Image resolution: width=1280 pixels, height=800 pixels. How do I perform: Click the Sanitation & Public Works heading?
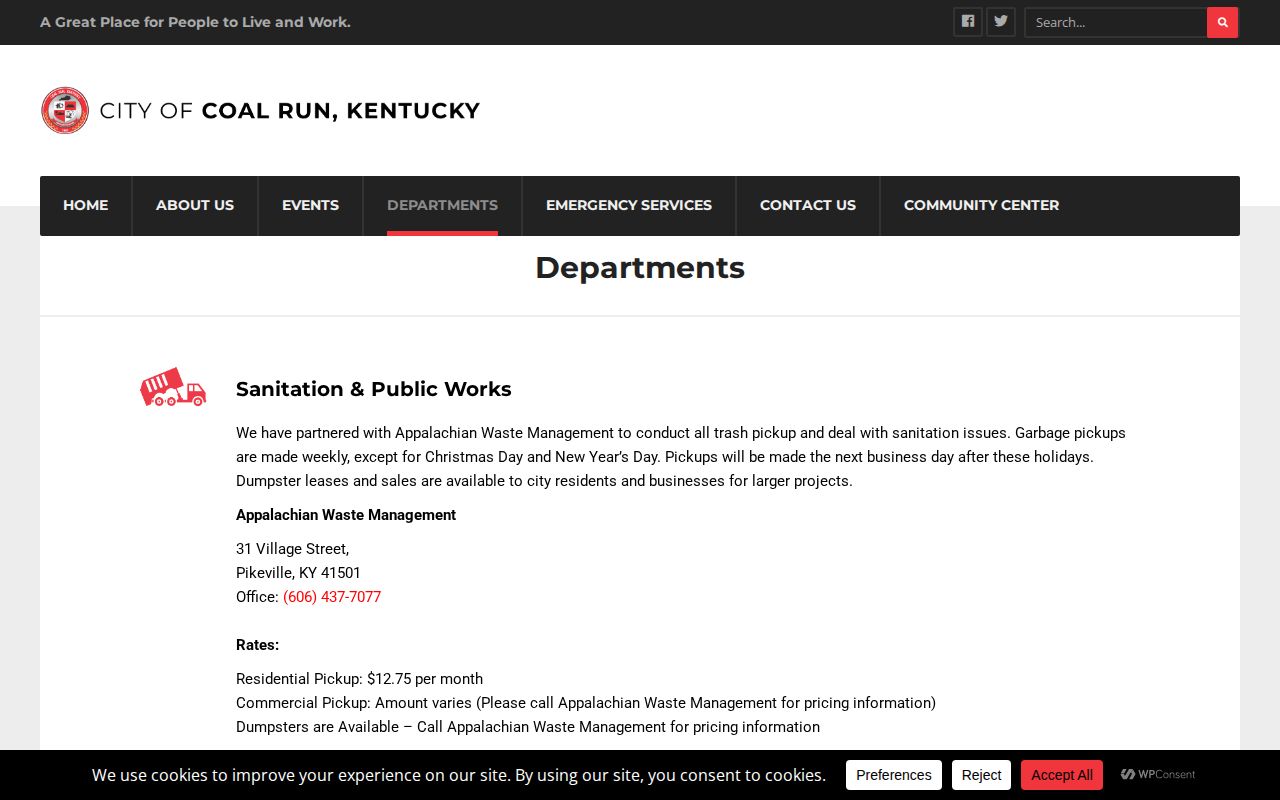coord(374,389)
